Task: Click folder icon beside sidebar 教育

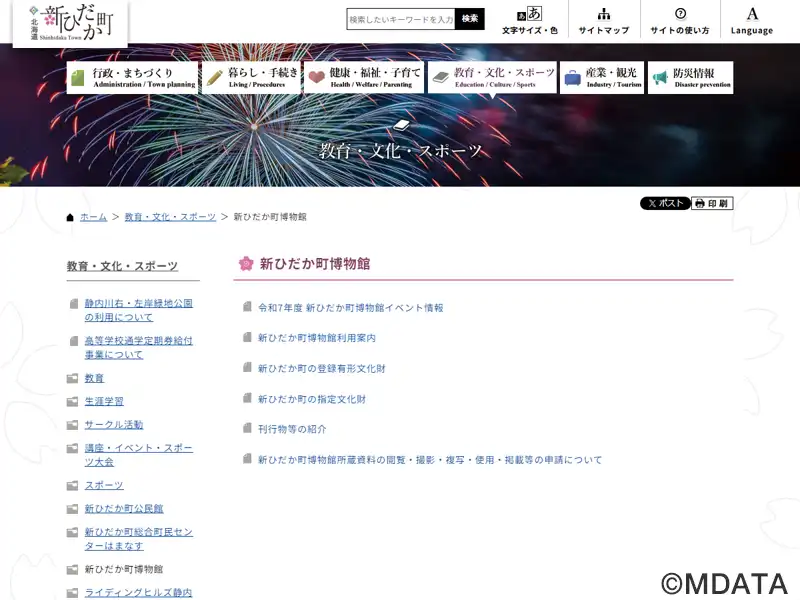Action: pyautogui.click(x=72, y=378)
